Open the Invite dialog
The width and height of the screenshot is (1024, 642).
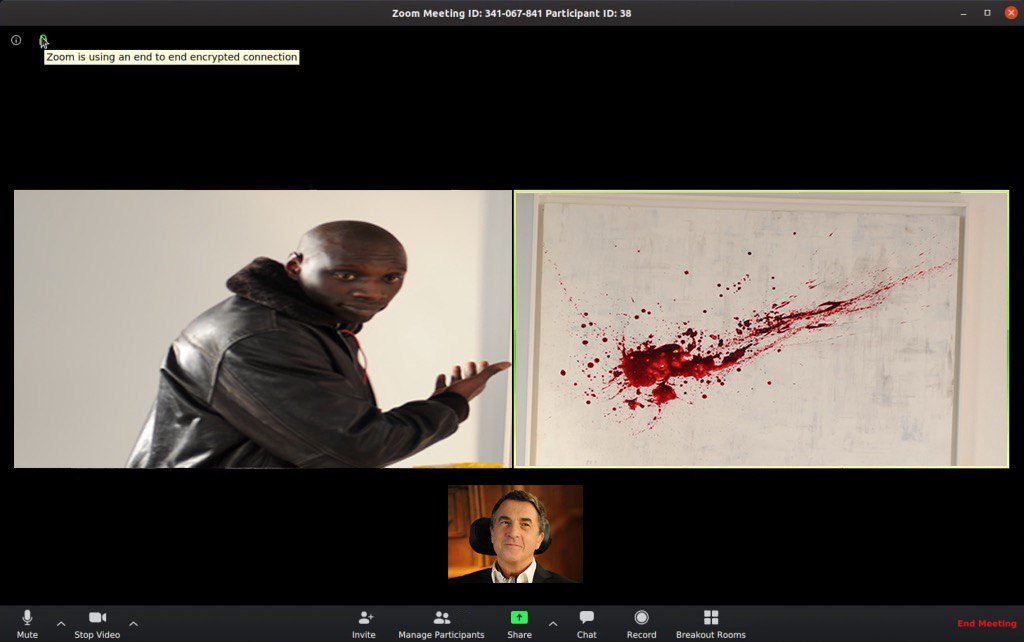(364, 624)
